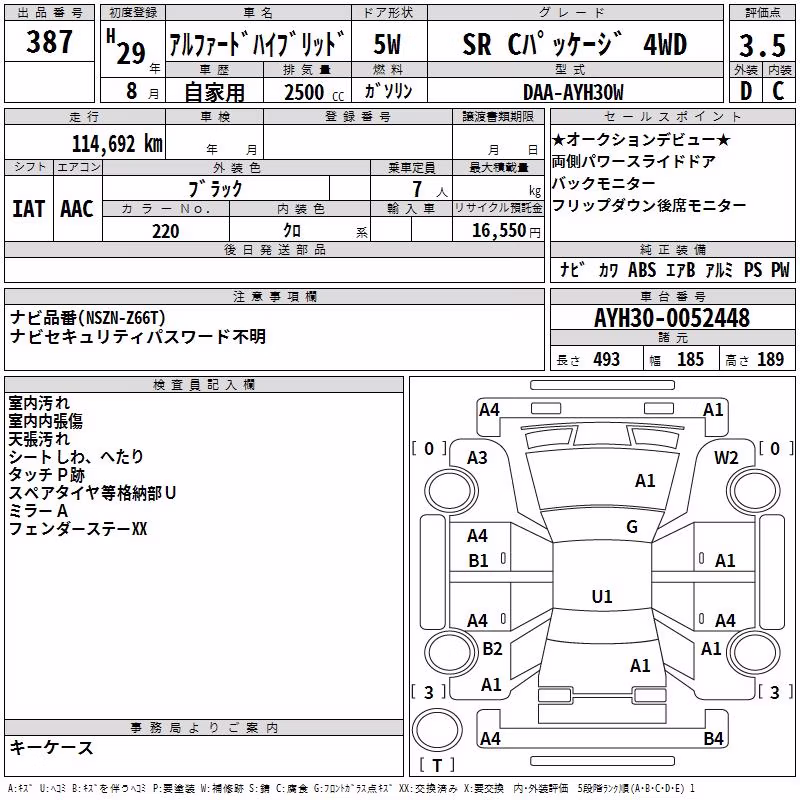
Task: Select the displacement 2500 cc
Action: point(314,92)
